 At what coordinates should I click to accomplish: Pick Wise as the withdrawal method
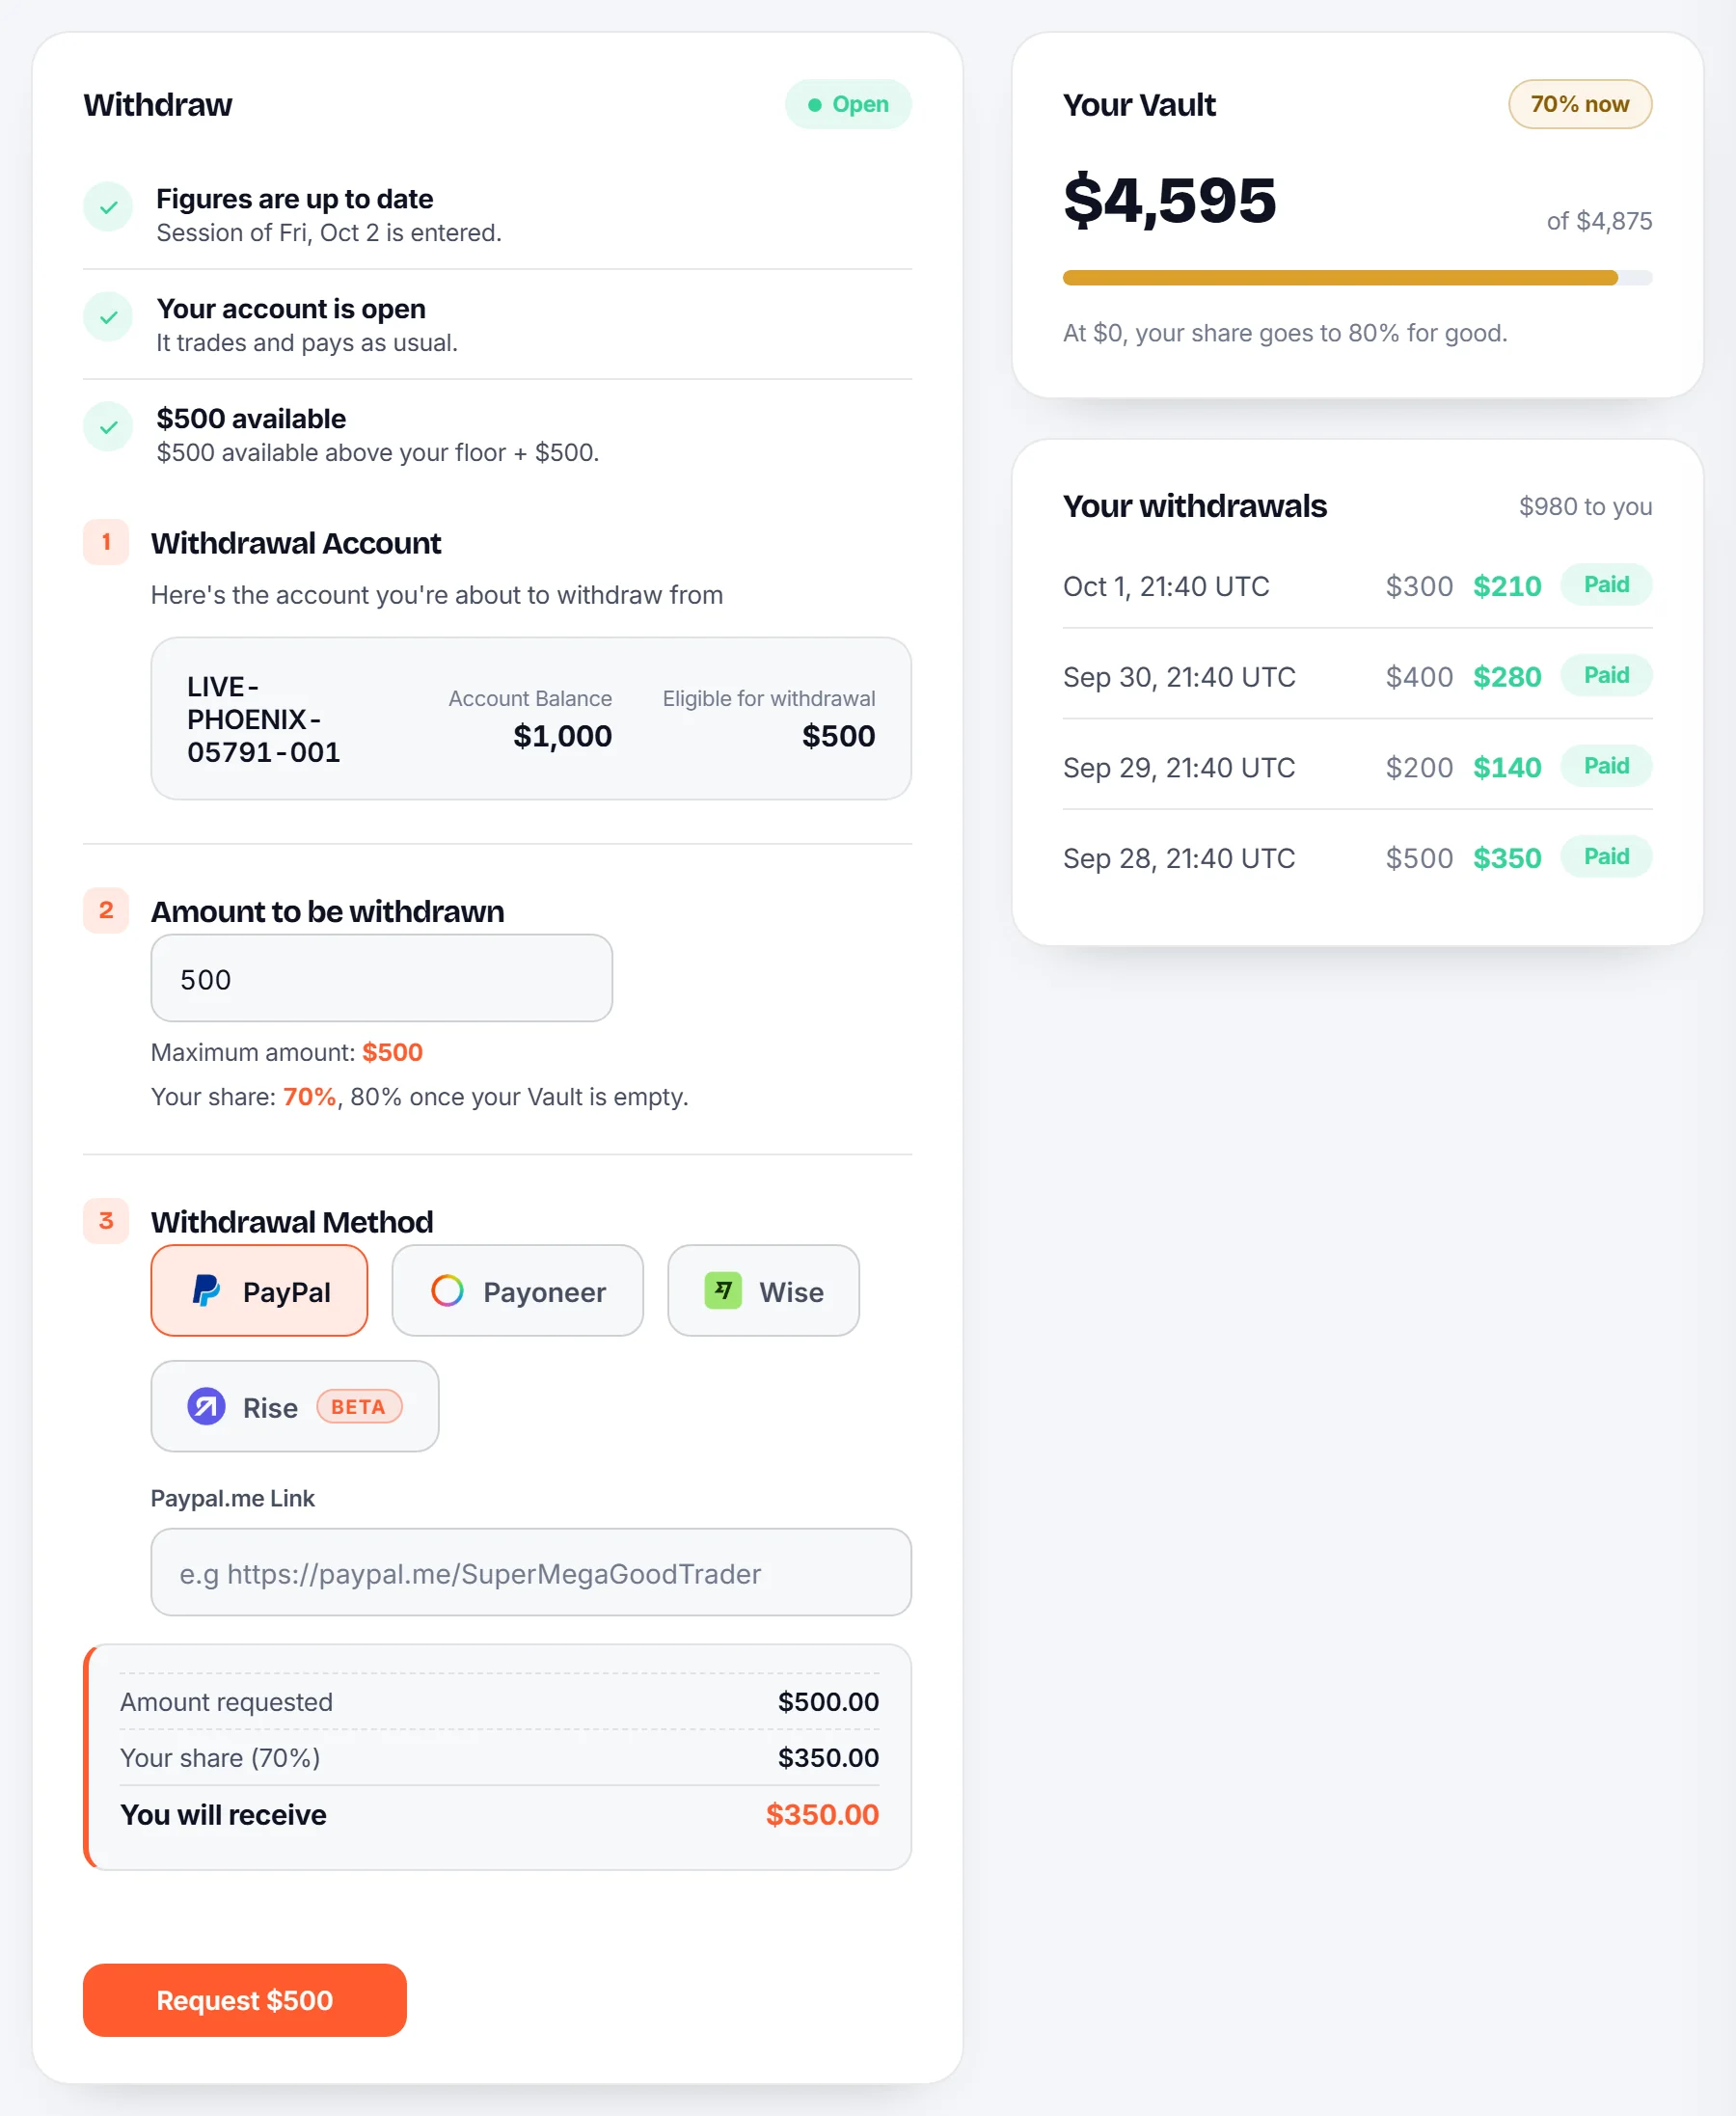click(x=763, y=1290)
